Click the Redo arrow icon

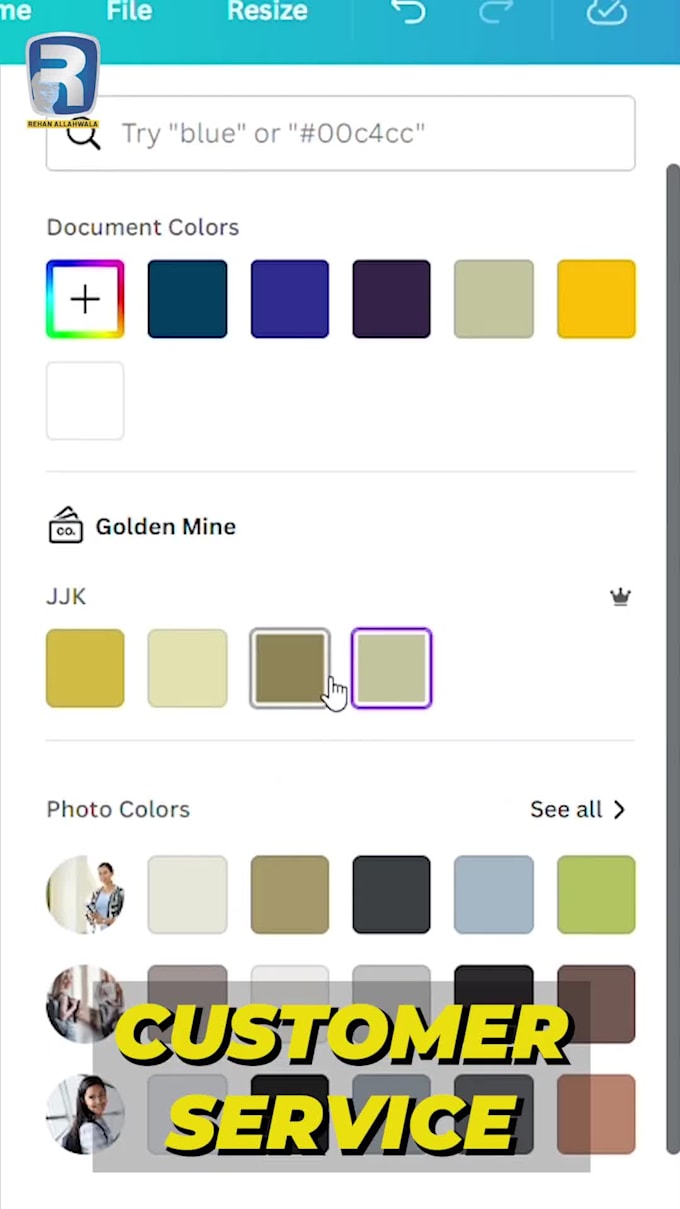point(496,12)
